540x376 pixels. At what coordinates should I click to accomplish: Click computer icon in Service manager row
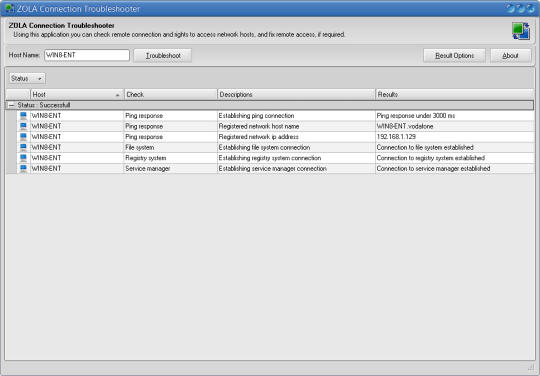click(x=23, y=168)
